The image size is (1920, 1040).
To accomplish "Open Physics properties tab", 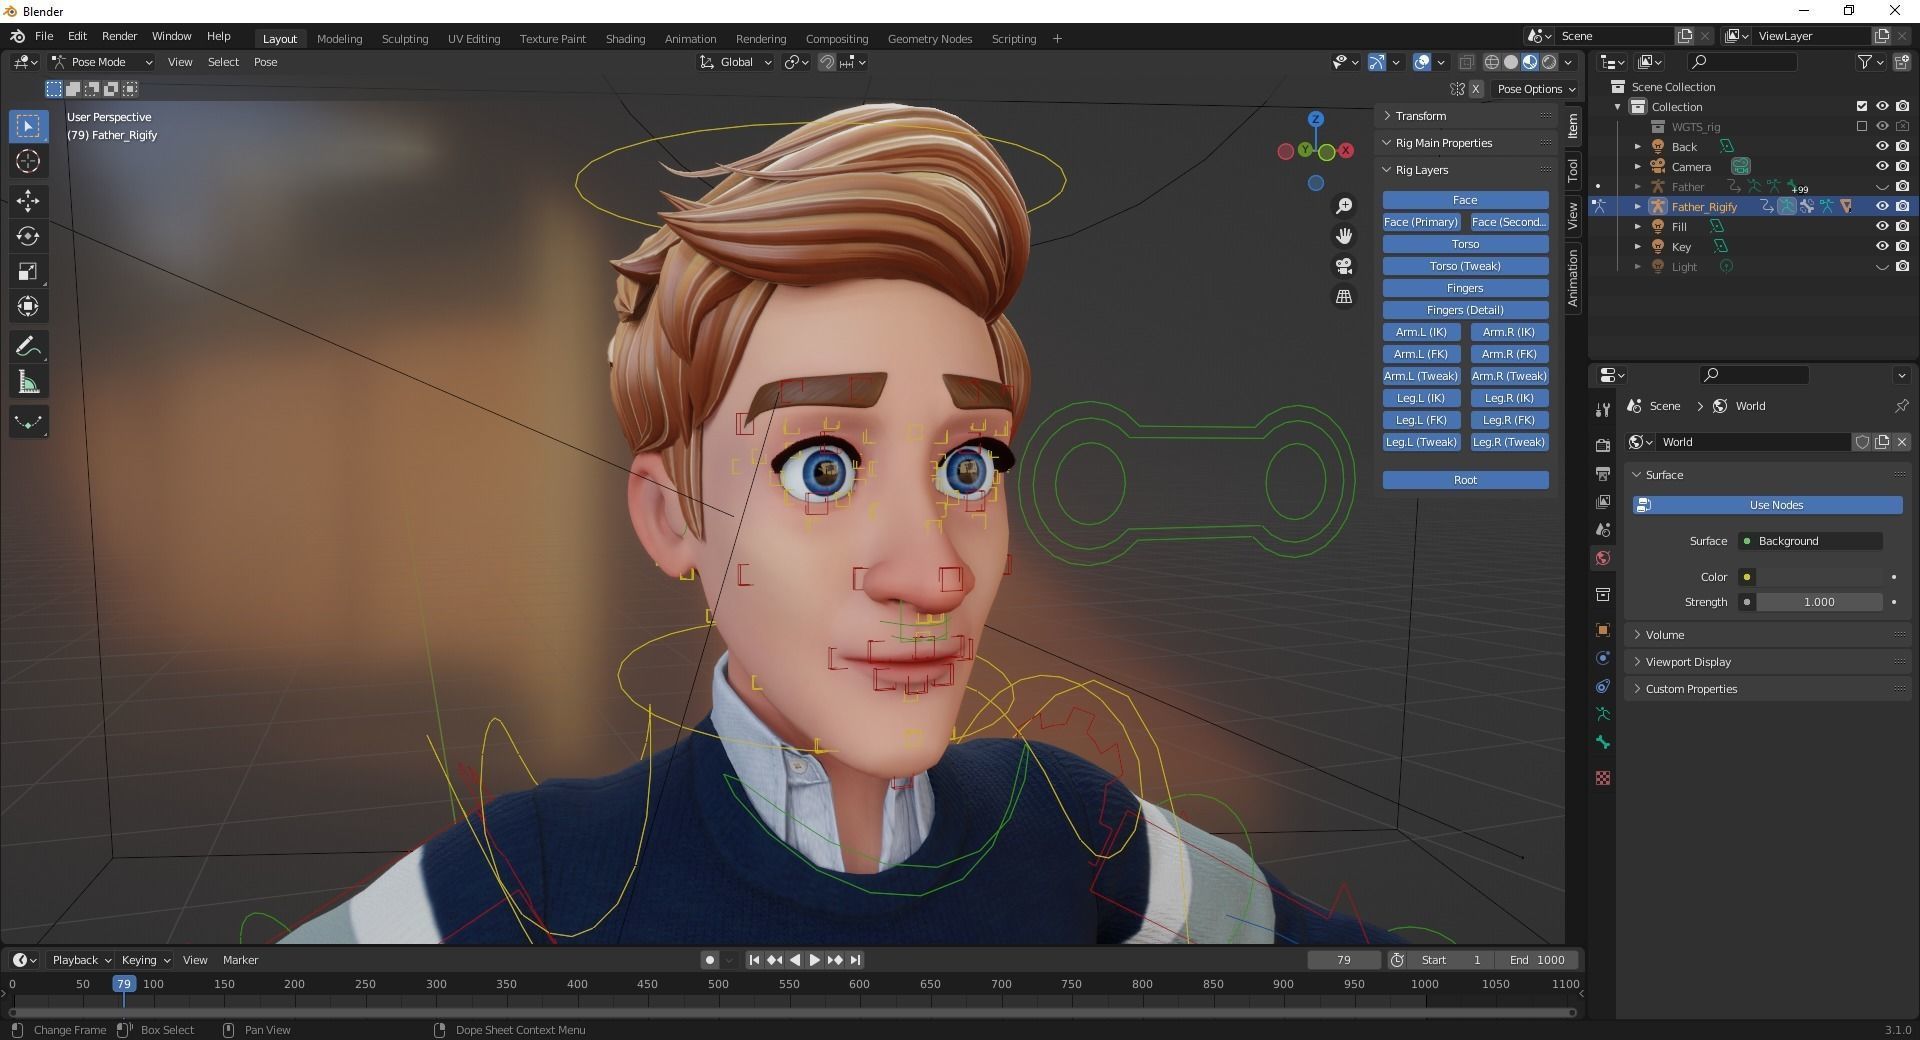I will (x=1603, y=658).
